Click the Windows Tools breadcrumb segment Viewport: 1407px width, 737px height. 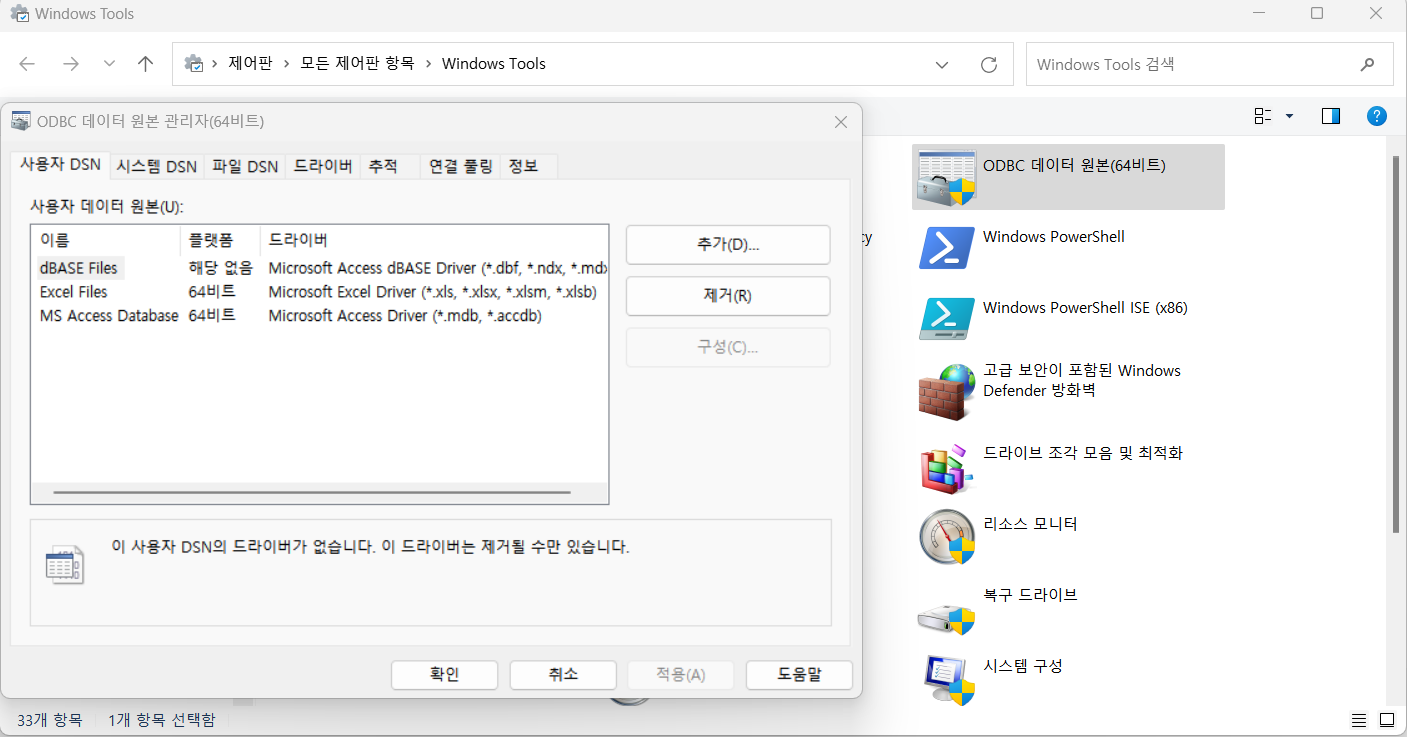pyautogui.click(x=494, y=64)
